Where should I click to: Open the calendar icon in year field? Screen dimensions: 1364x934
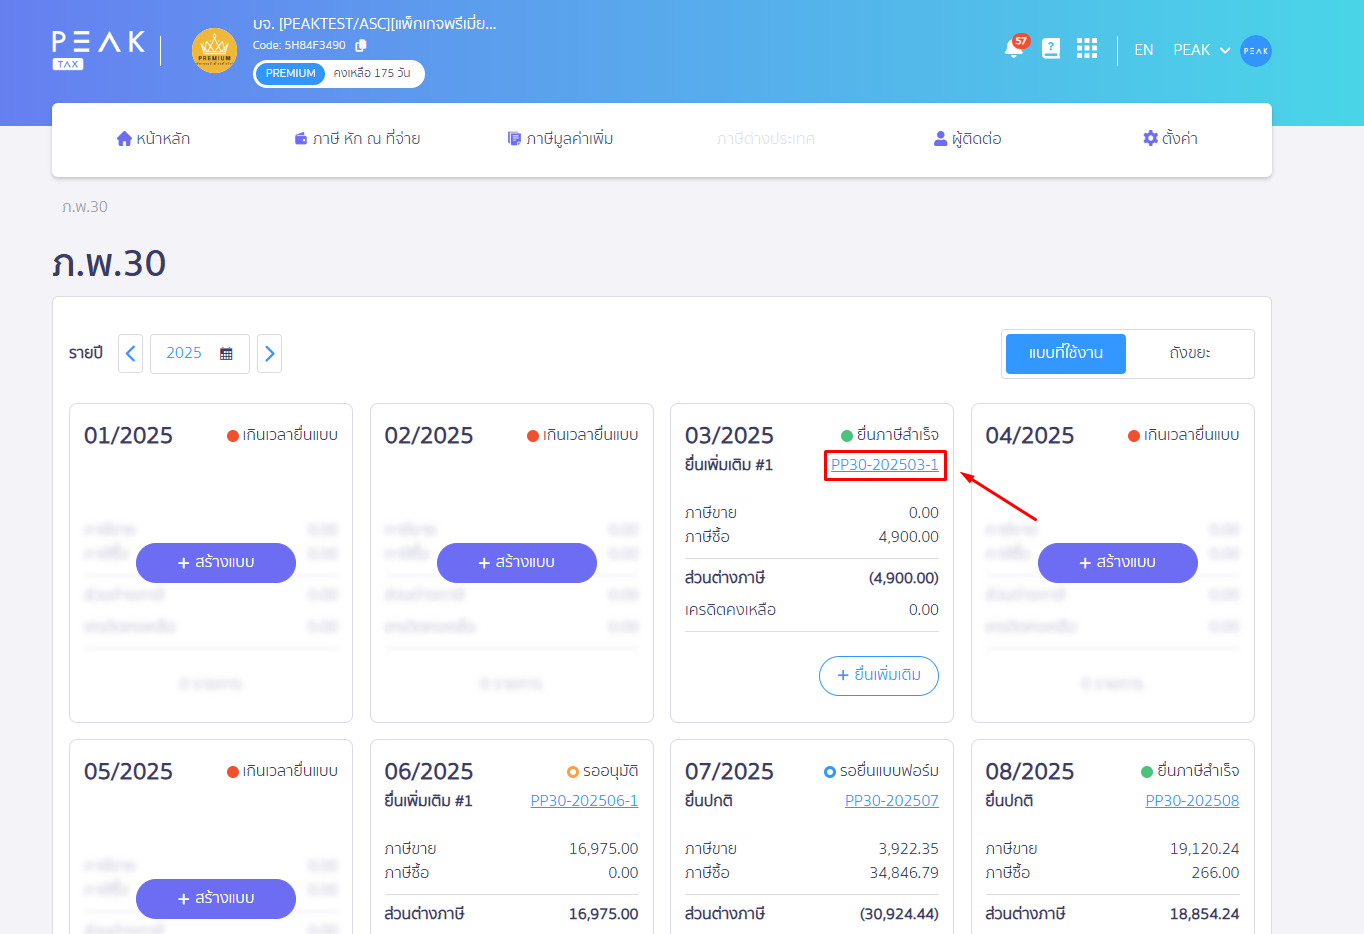pos(226,354)
